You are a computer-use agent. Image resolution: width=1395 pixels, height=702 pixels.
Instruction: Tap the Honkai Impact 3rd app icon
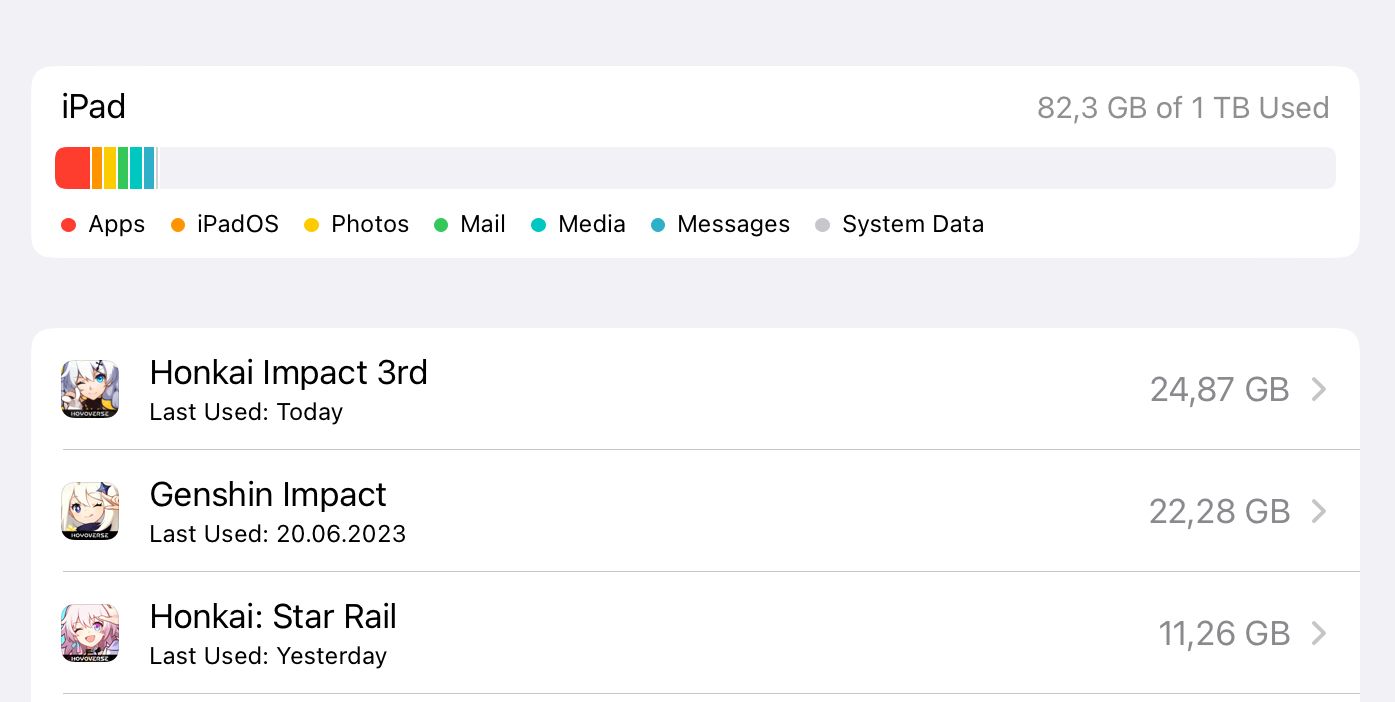coord(90,389)
